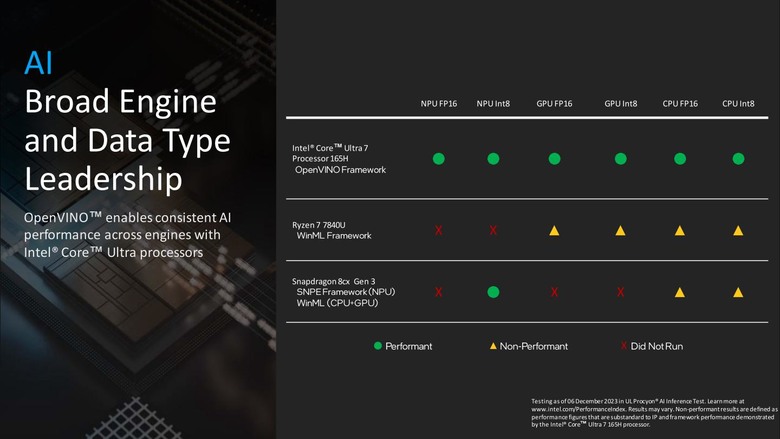Click the yellow triangle for Snapdragon CPU Int8
Image resolution: width=780 pixels, height=439 pixels.
tap(738, 292)
